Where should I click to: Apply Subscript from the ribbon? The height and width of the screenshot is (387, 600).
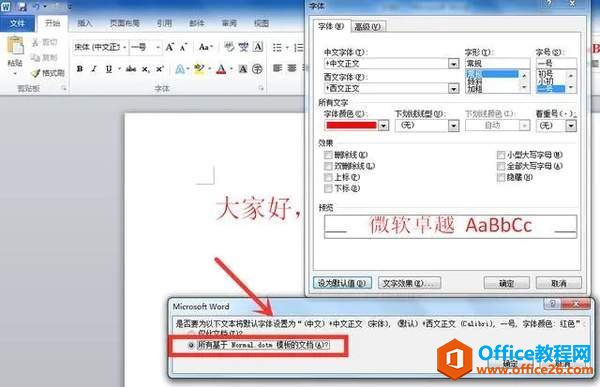point(145,69)
